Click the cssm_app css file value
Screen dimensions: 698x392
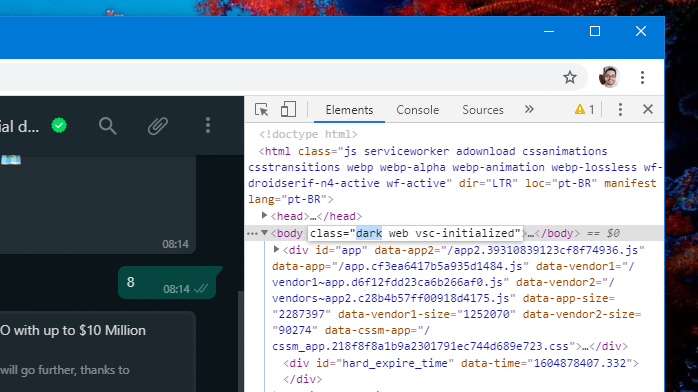click(421, 346)
